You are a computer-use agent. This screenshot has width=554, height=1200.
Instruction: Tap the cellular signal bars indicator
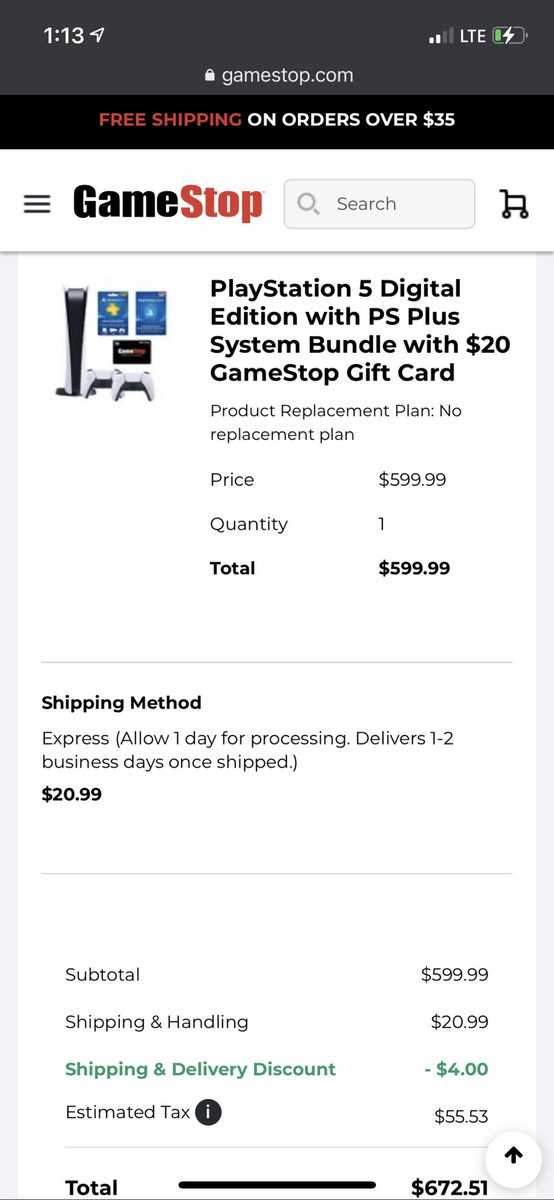(x=440, y=37)
